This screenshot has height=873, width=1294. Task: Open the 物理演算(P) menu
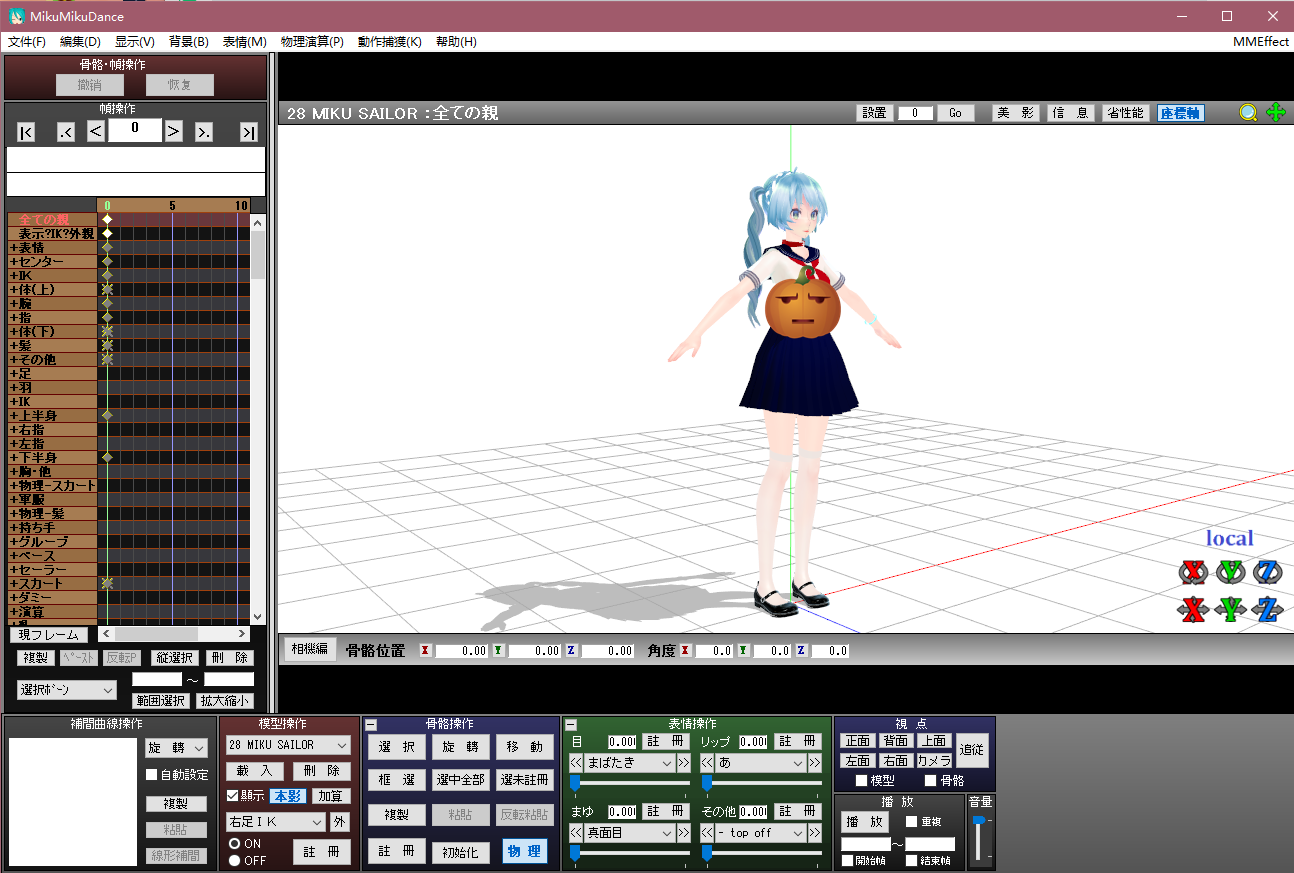click(x=312, y=42)
